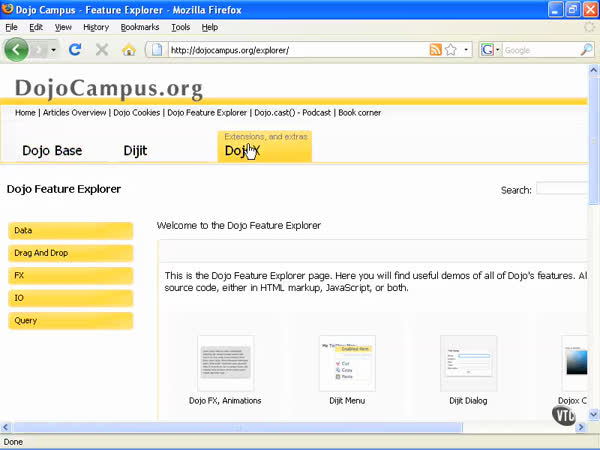Click the Stop loading X icon

pyautogui.click(x=101, y=49)
